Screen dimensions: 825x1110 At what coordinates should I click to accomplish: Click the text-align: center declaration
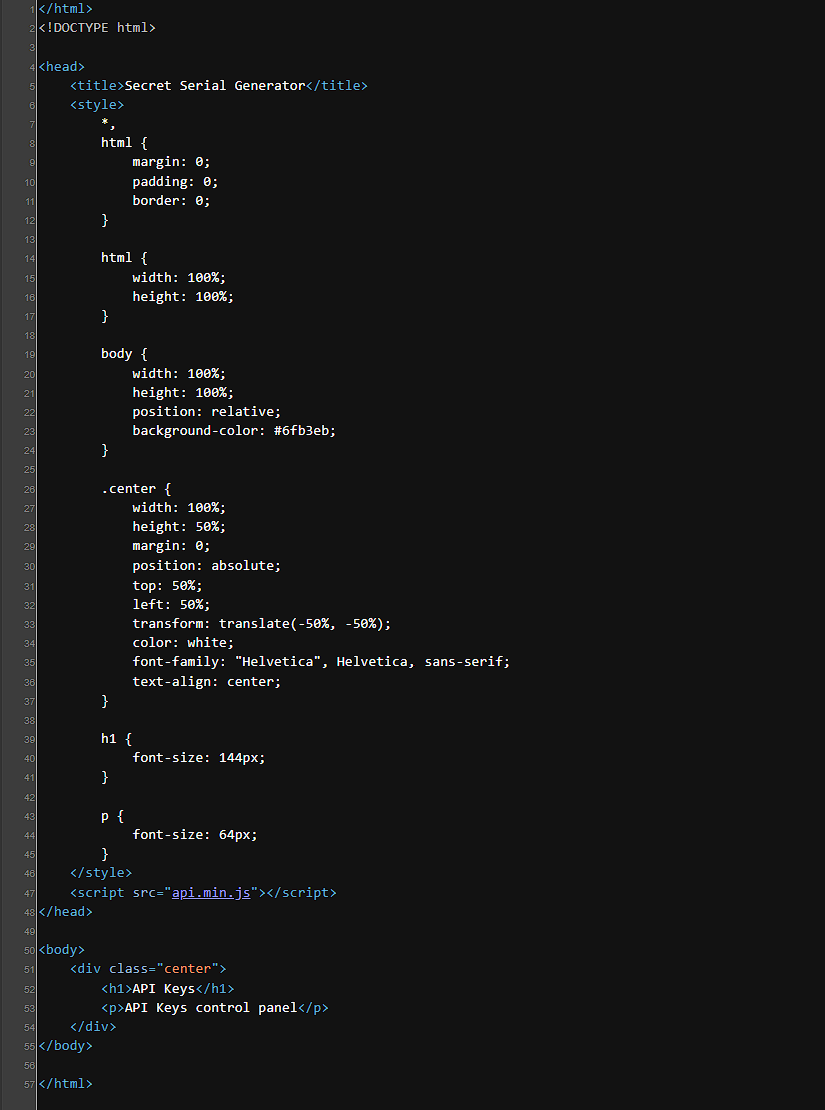pos(207,682)
